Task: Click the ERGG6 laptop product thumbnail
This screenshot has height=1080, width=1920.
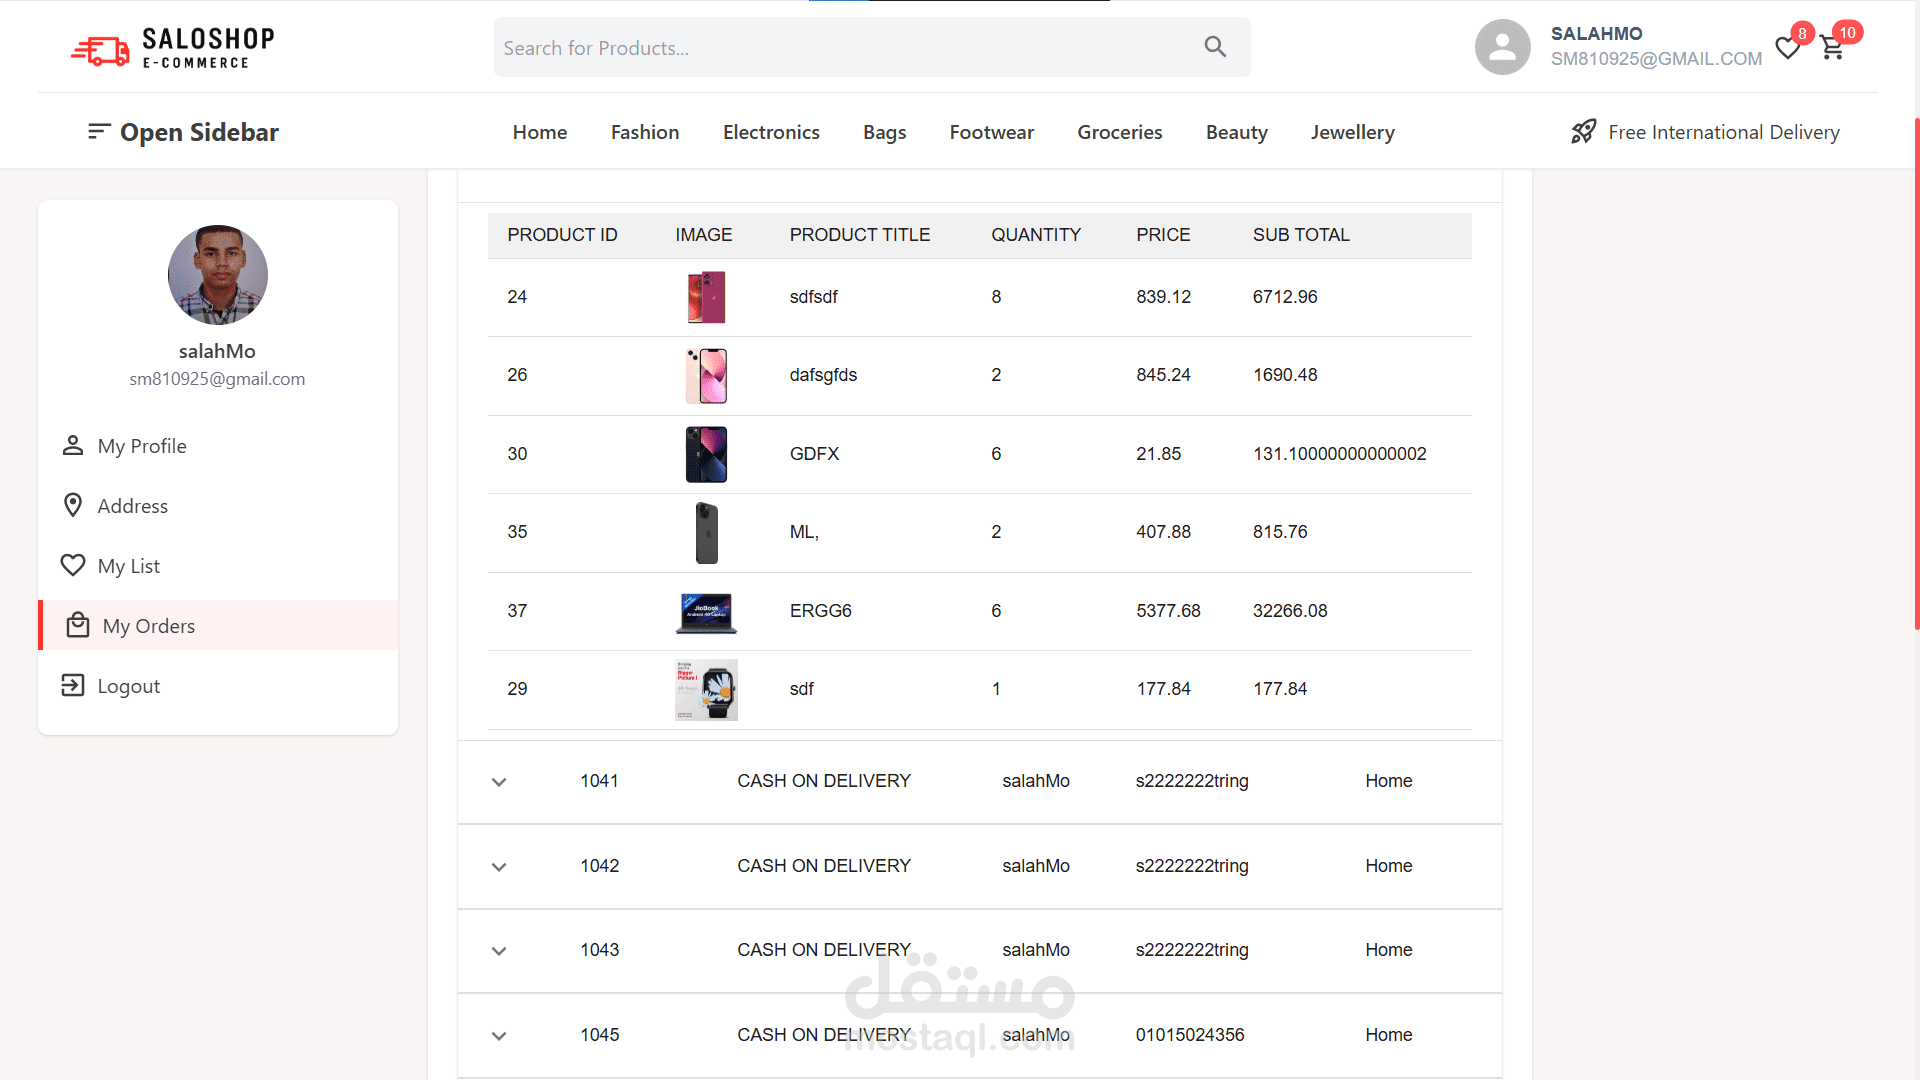Action: pyautogui.click(x=706, y=612)
